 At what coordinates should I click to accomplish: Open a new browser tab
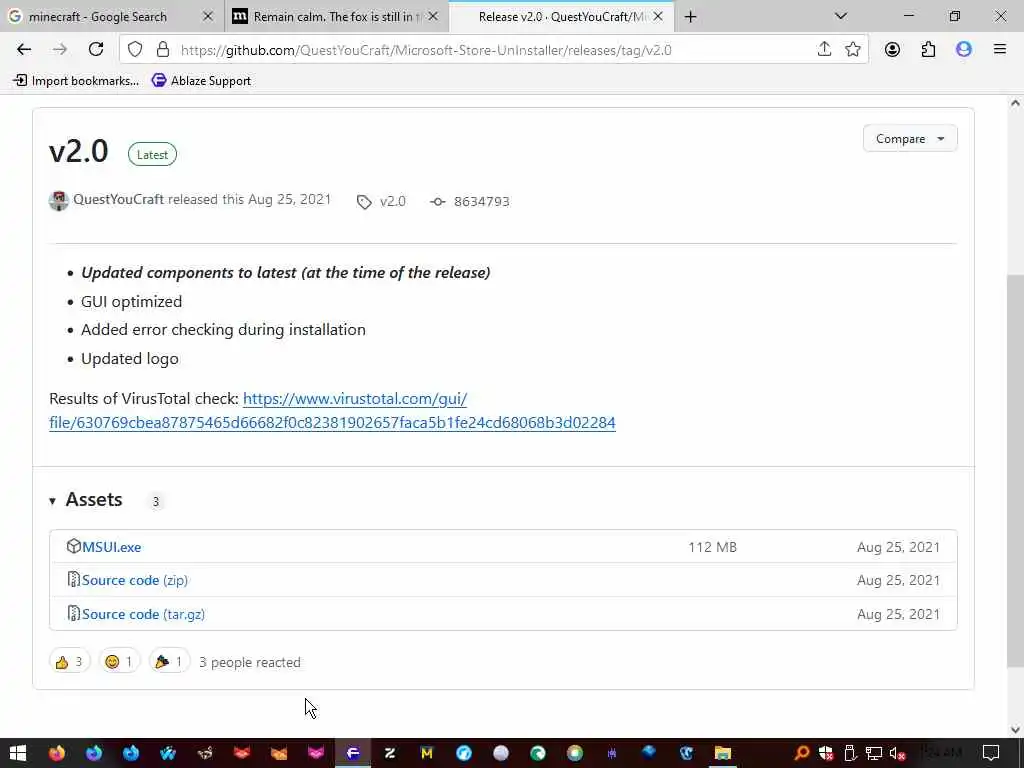click(x=690, y=17)
